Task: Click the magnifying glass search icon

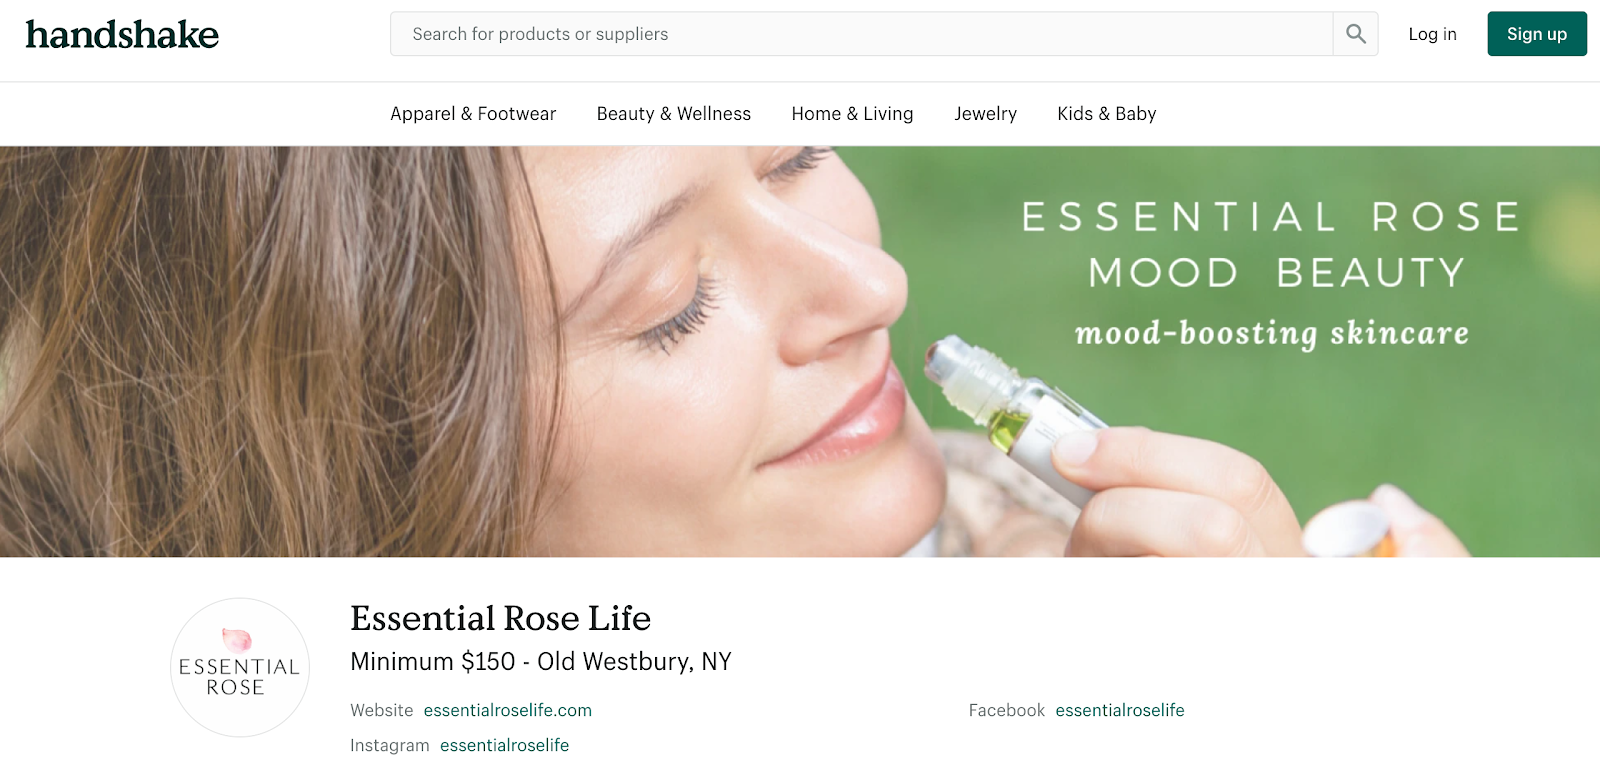Action: point(1355,34)
